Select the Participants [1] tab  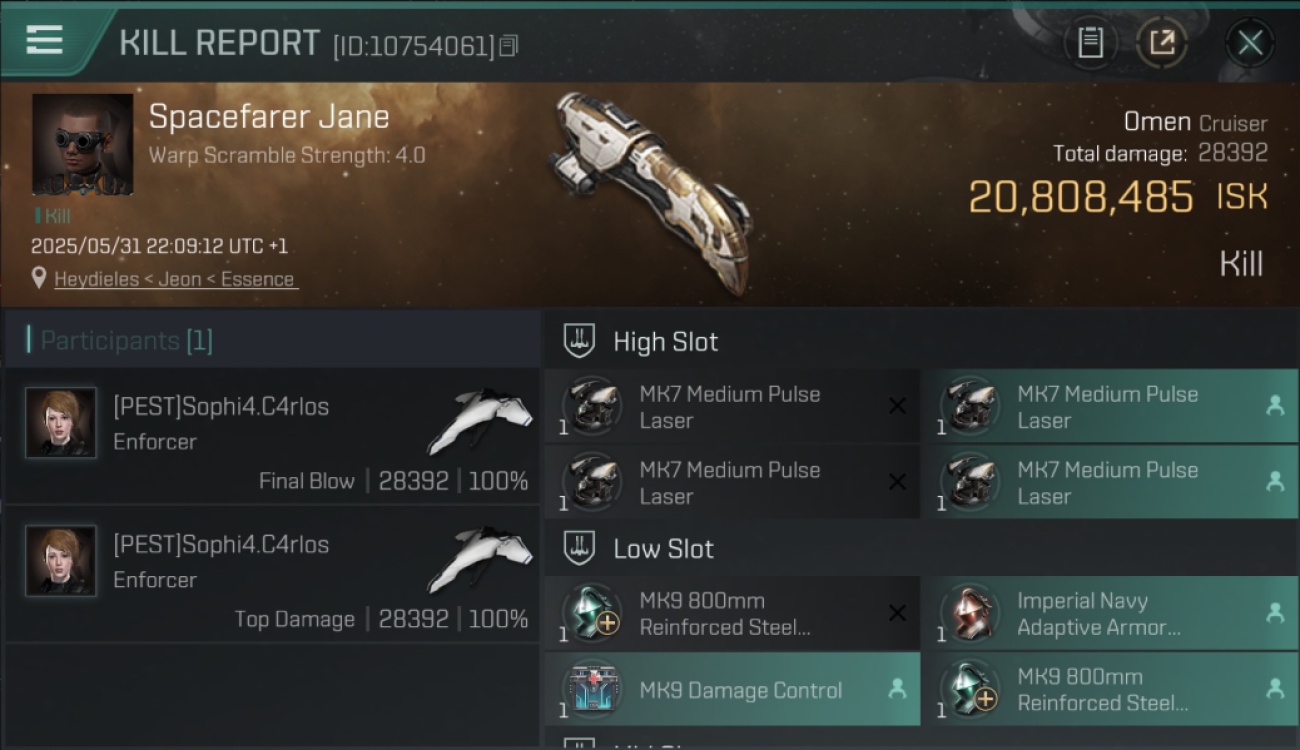[x=120, y=340]
